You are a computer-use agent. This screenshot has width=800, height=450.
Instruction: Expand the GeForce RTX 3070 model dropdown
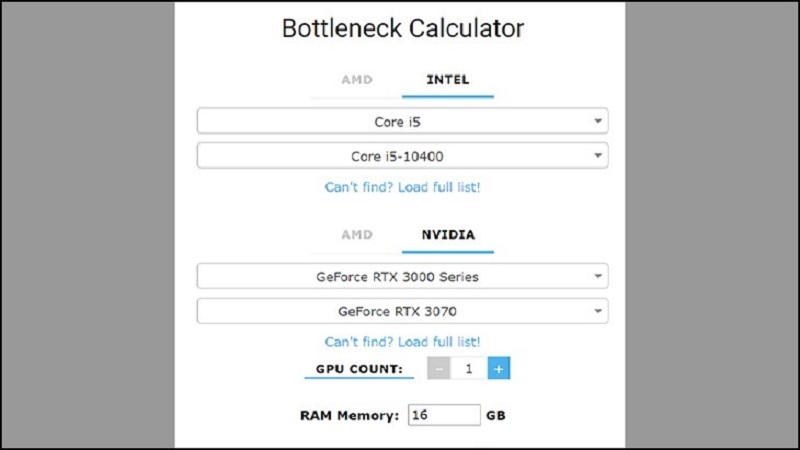click(402, 311)
